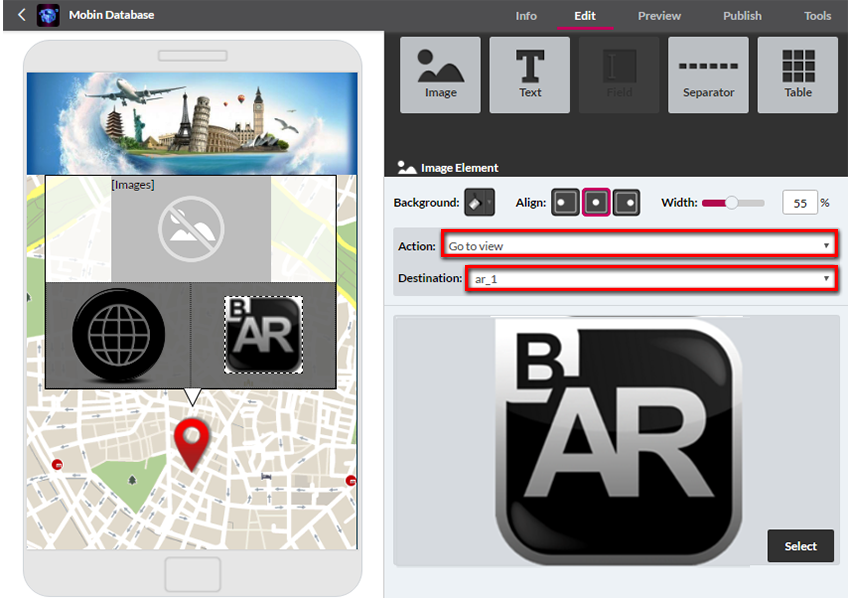Open the Destination dropdown showing ar_1
The image size is (851, 598).
(651, 278)
